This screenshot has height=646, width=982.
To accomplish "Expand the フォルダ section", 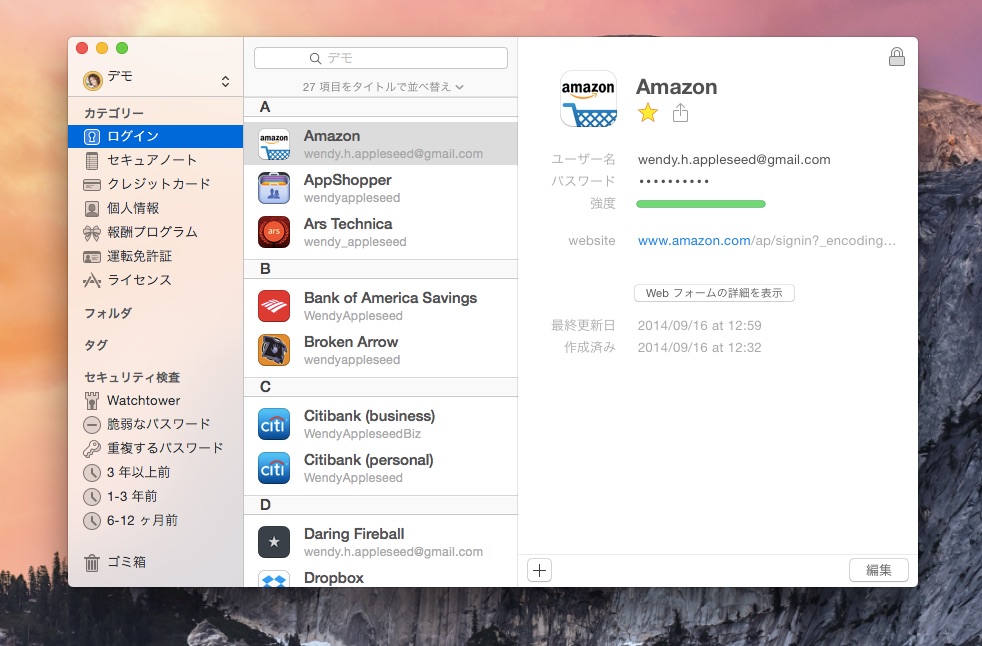I will (x=108, y=313).
